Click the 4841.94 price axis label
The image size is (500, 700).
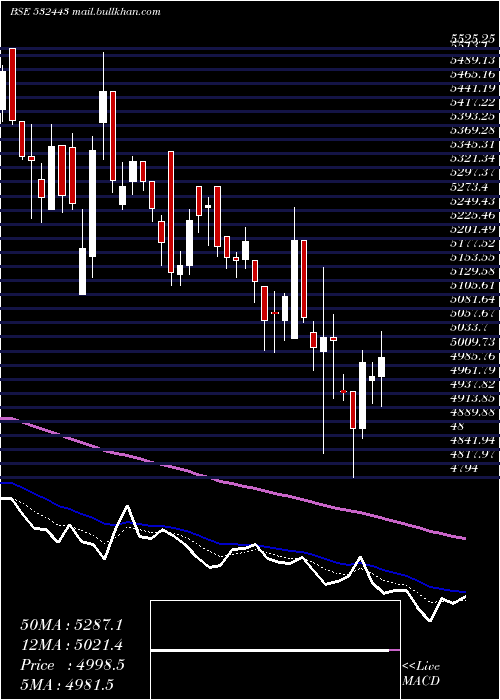tap(472, 440)
